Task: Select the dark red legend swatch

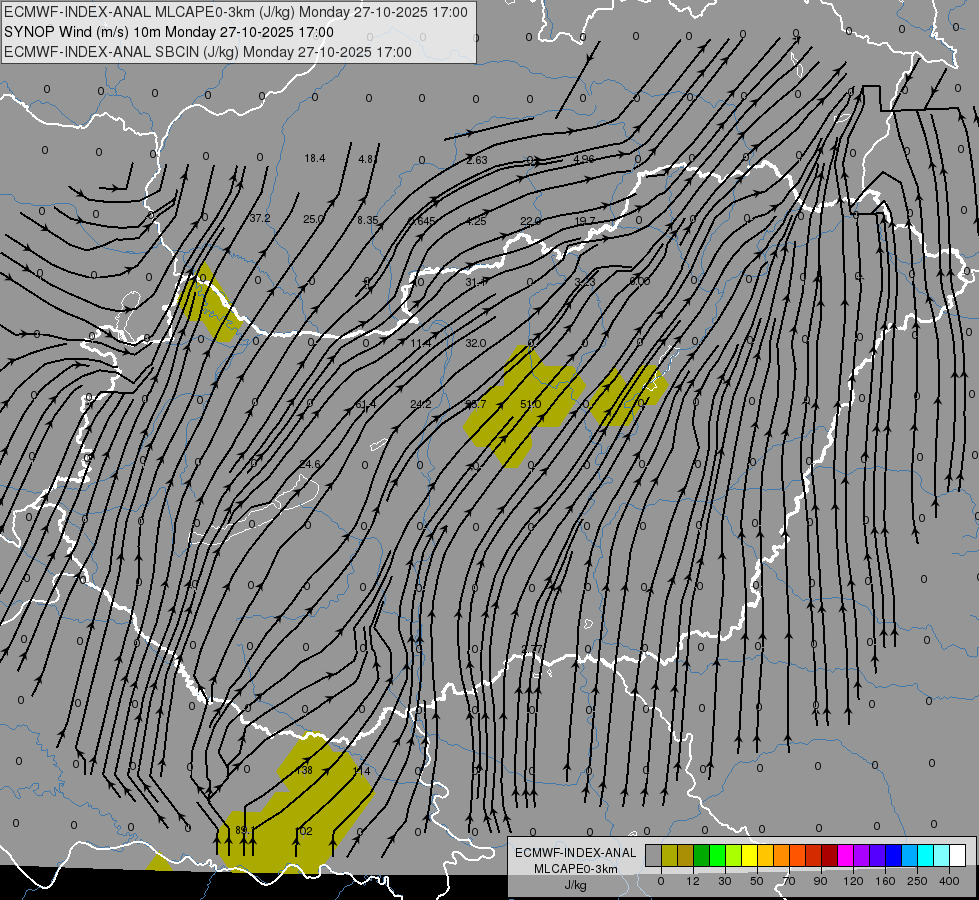Action: (x=830, y=856)
